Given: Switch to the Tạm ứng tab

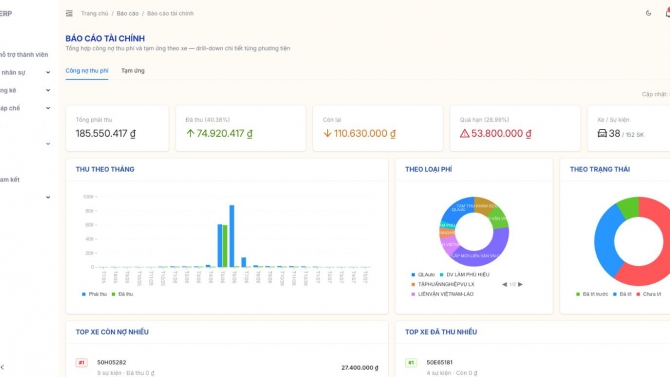Looking at the screenshot, I should [x=133, y=71].
